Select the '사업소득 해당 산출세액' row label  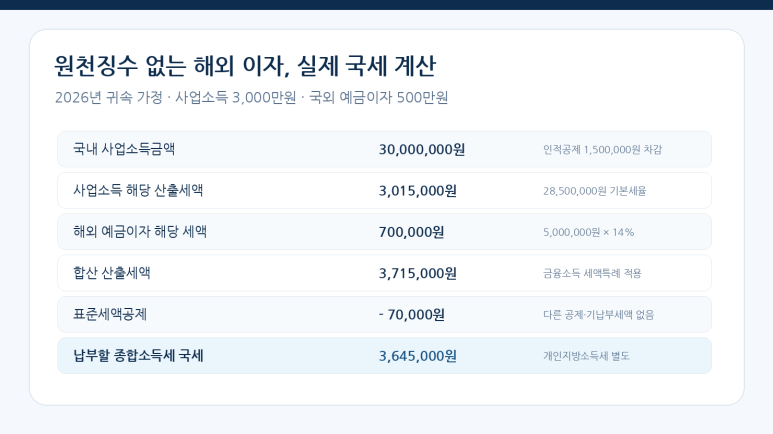pyautogui.click(x=138, y=190)
